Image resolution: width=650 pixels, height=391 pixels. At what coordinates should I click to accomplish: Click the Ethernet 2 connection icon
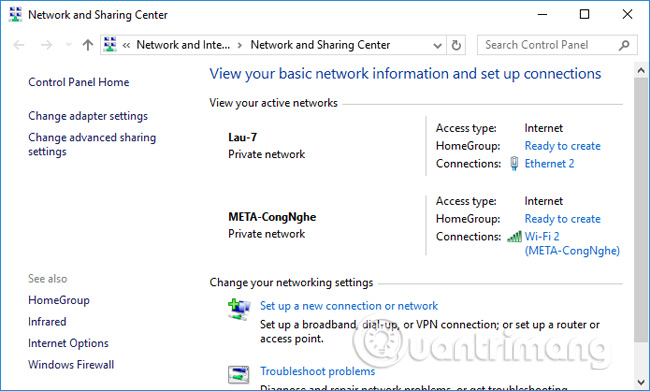point(514,163)
